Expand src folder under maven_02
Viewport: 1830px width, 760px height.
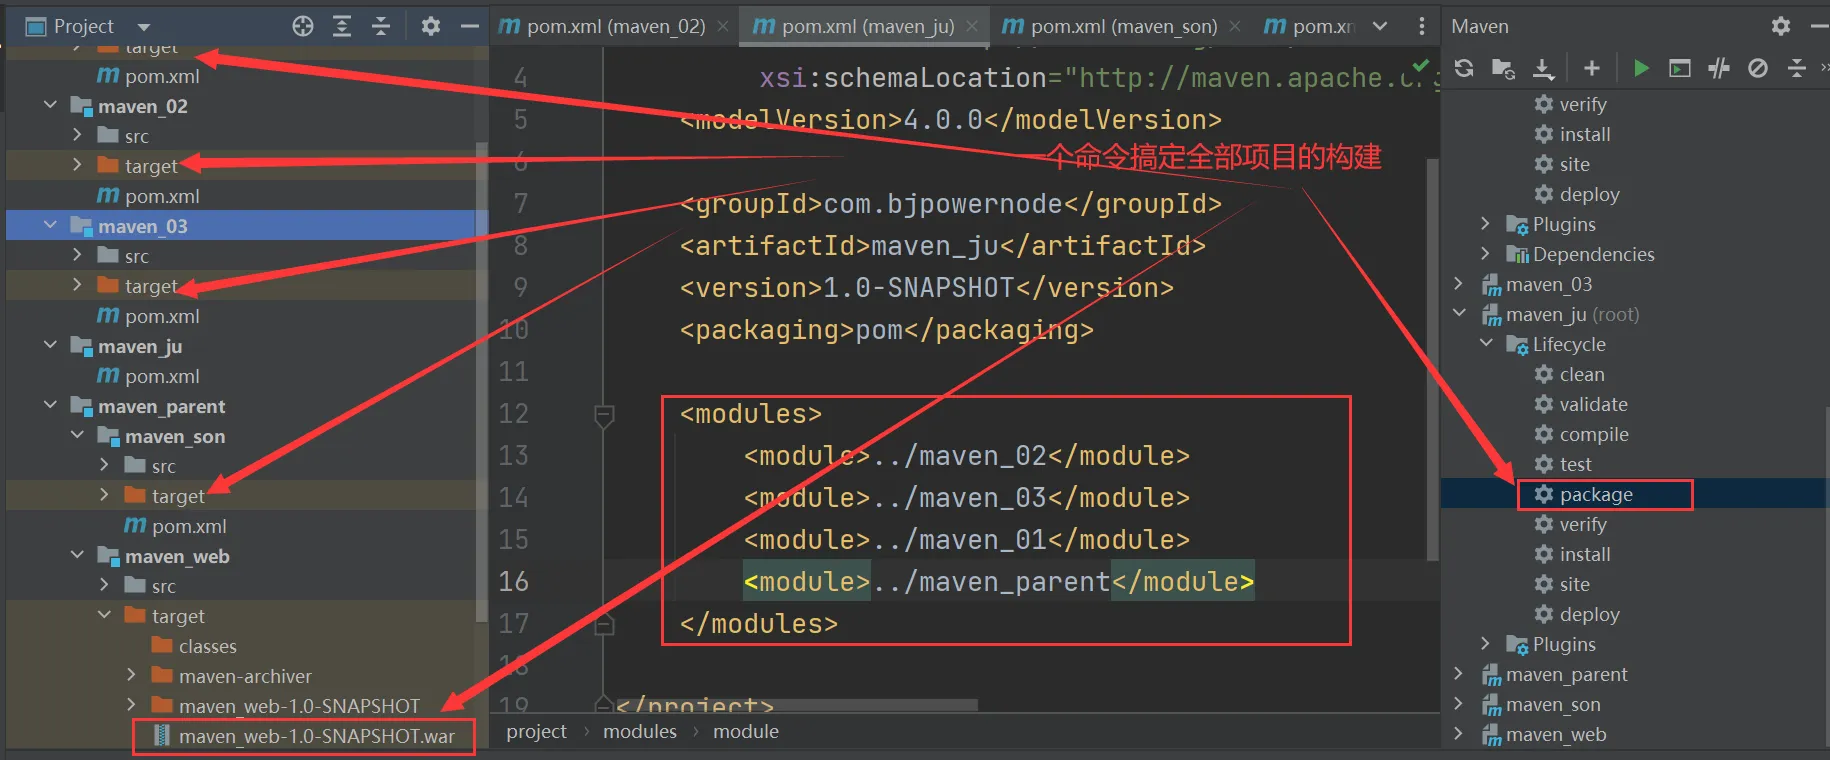tap(77, 135)
